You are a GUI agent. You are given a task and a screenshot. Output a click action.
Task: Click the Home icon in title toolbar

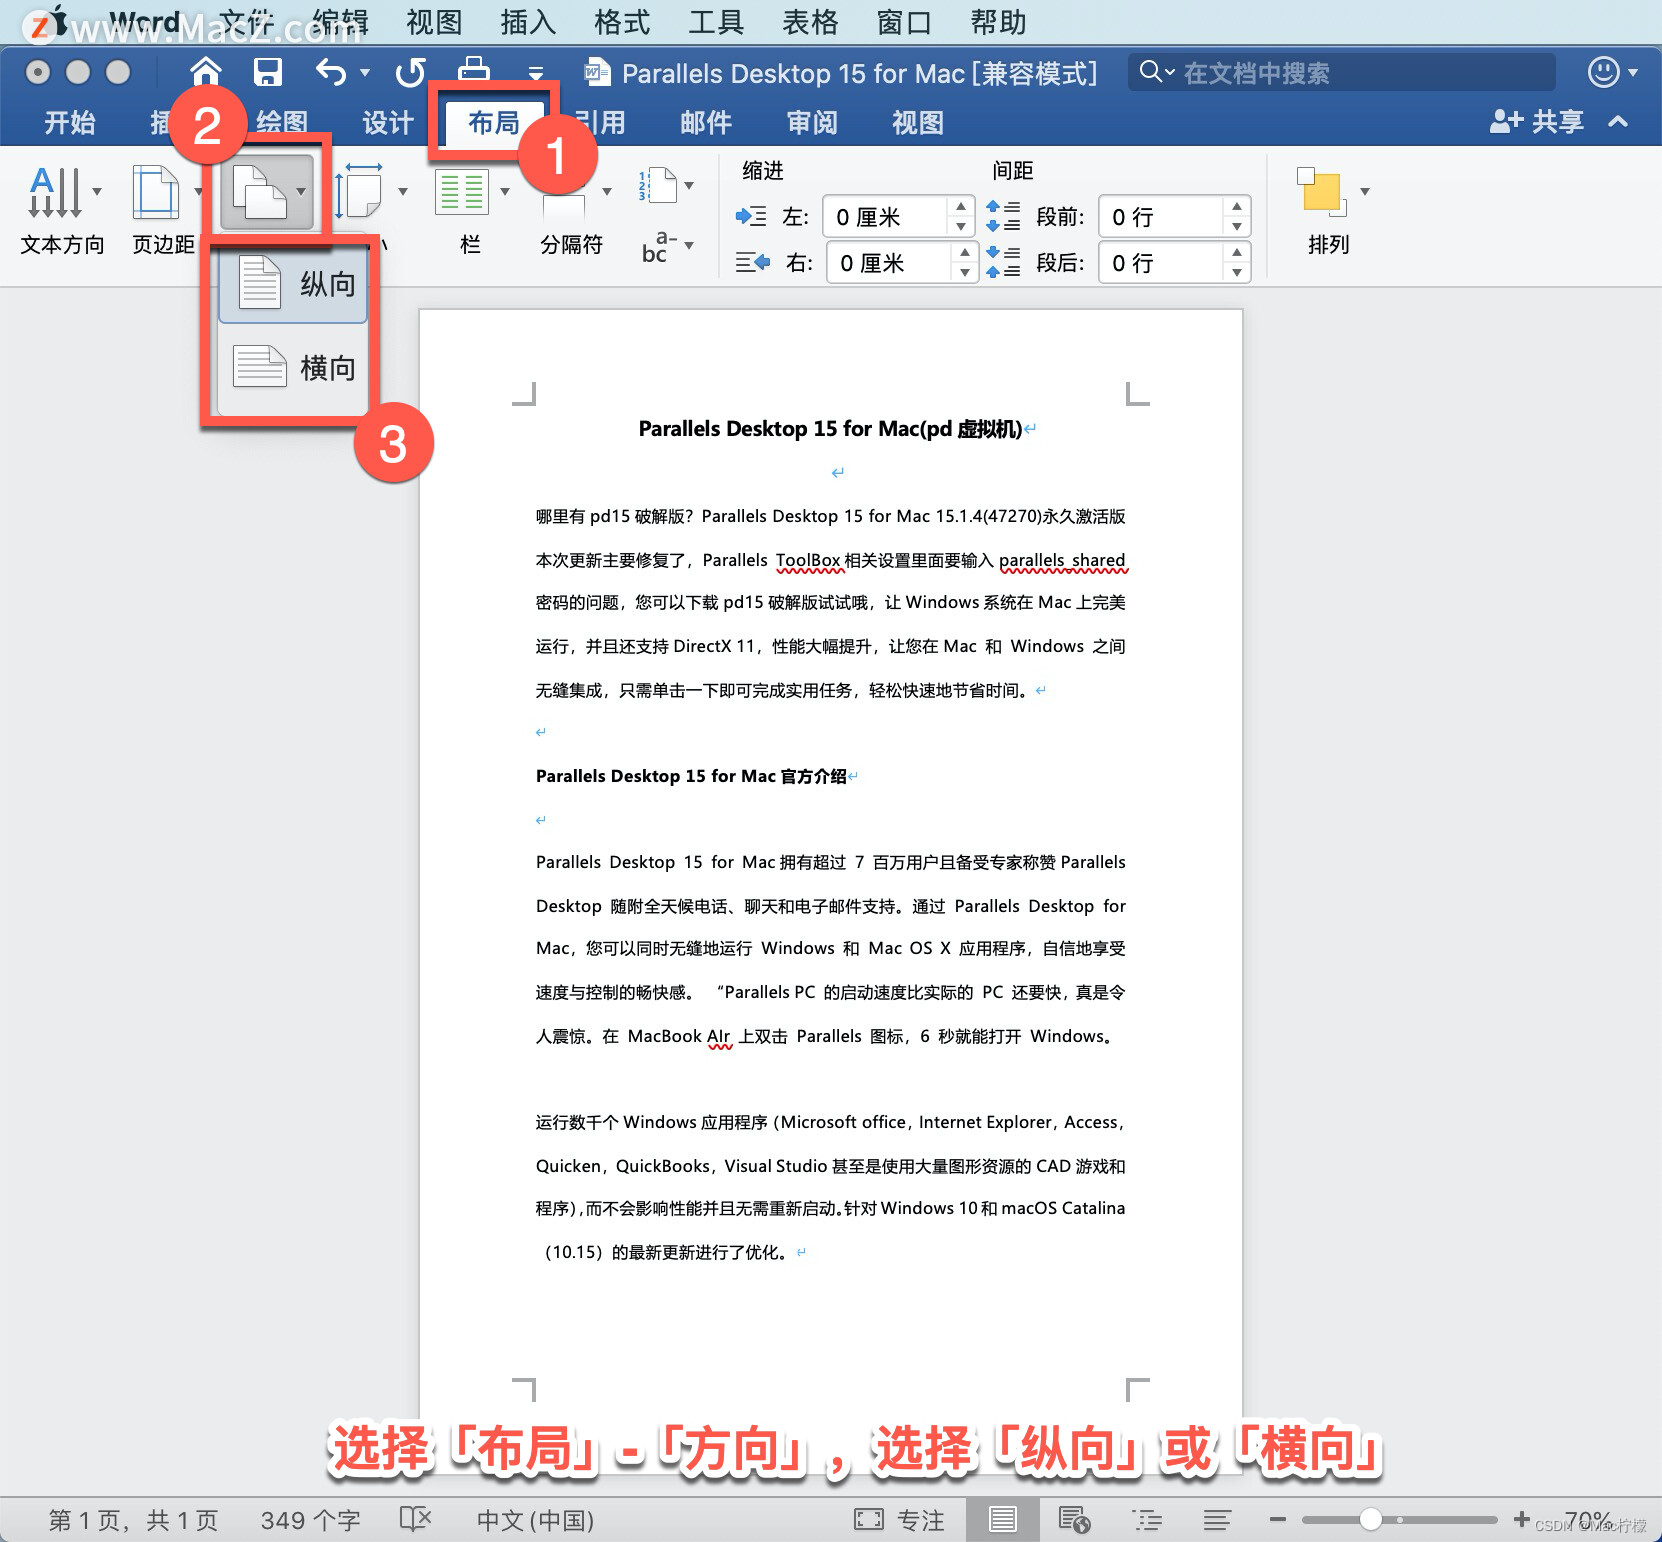pyautogui.click(x=206, y=72)
